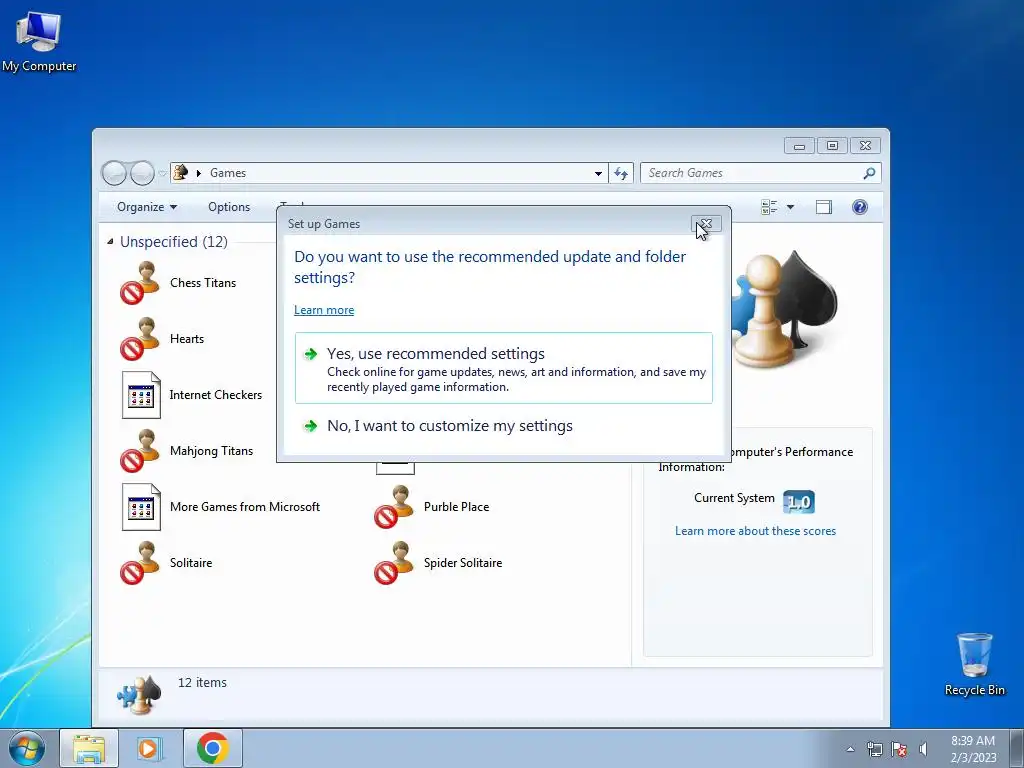1024x768 pixels.
Task: Click the network tray icon
Action: [874, 749]
